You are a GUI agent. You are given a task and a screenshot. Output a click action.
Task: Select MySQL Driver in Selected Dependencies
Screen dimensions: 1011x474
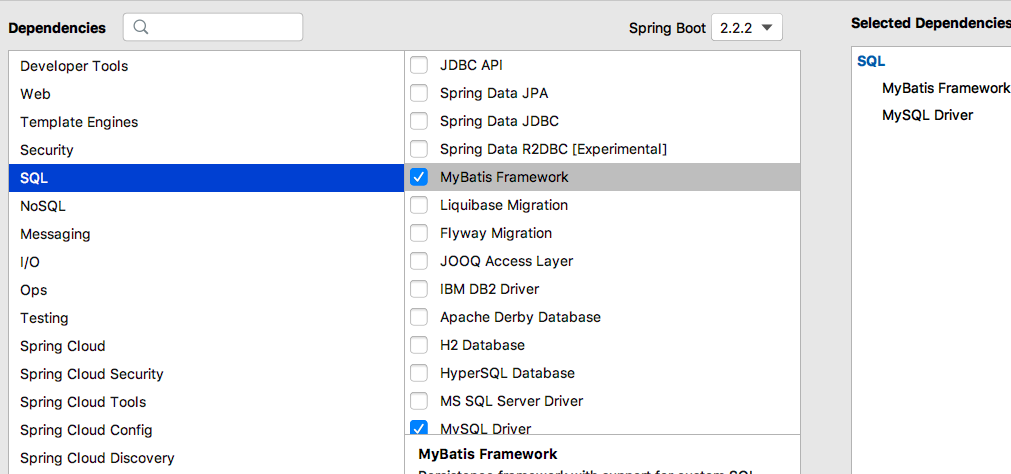point(927,115)
